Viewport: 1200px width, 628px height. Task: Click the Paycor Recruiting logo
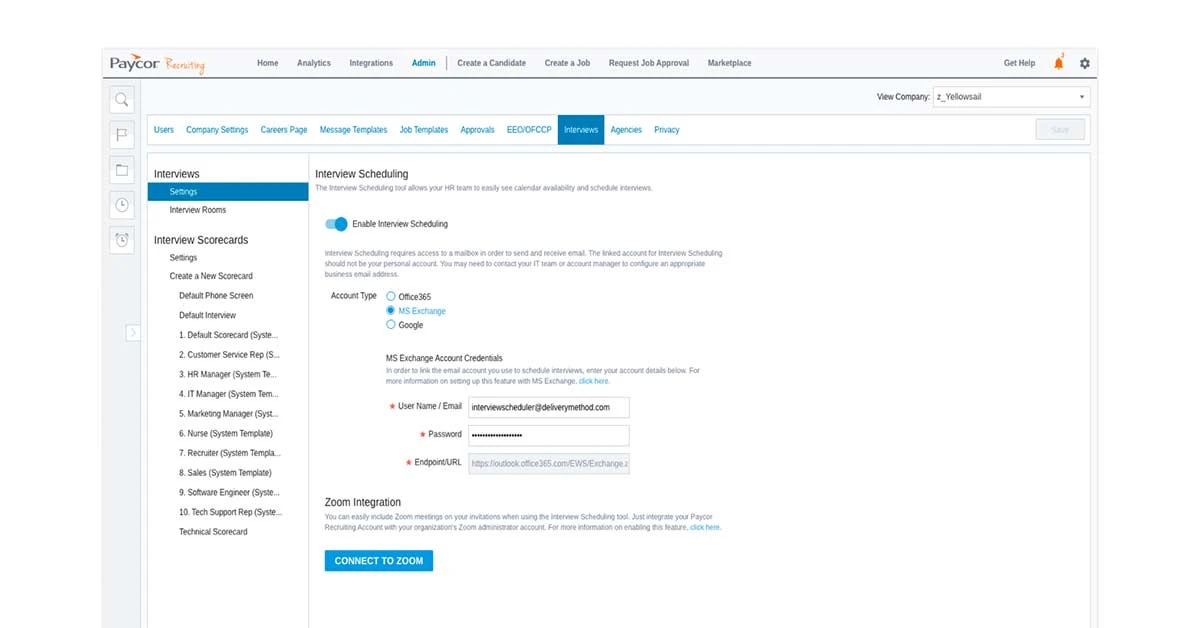point(155,62)
